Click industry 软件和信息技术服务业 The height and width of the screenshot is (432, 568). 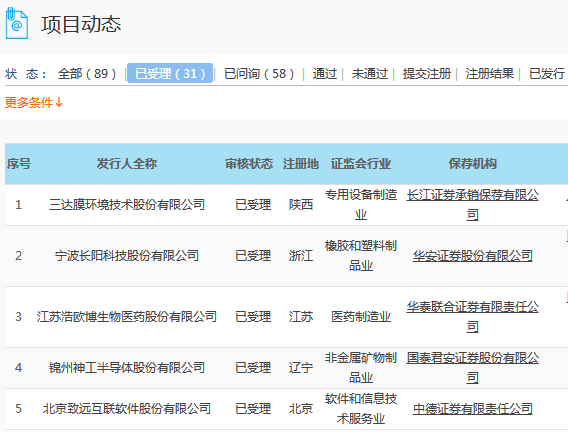(361, 409)
